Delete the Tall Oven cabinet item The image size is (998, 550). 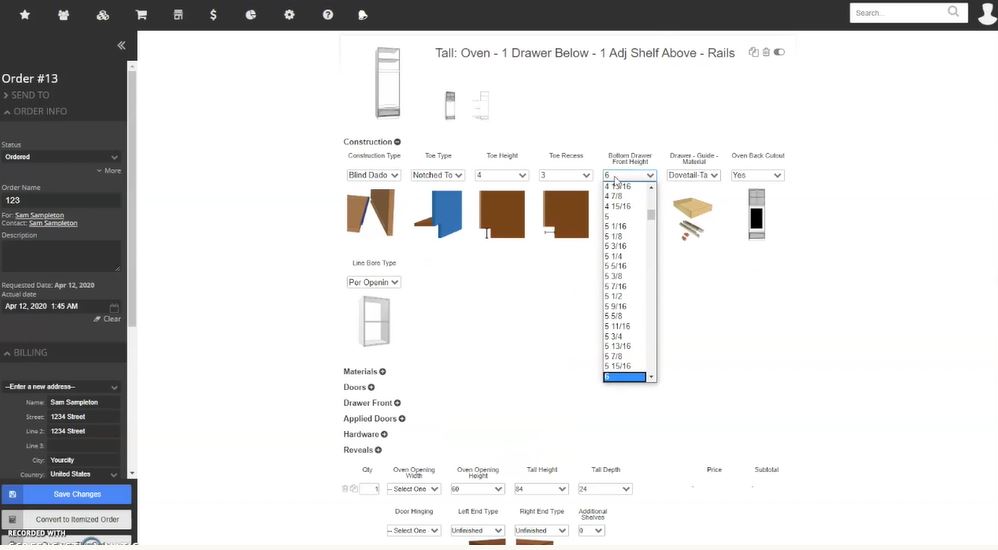coord(766,52)
